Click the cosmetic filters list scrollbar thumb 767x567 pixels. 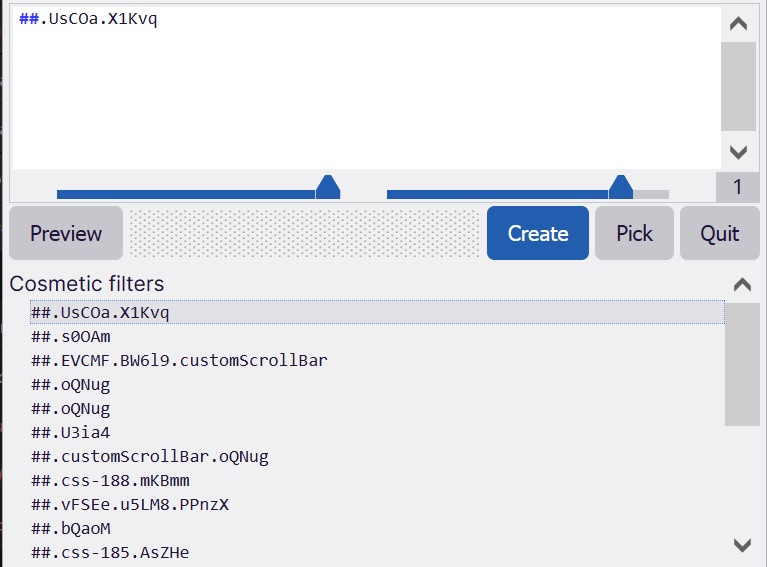tap(742, 364)
